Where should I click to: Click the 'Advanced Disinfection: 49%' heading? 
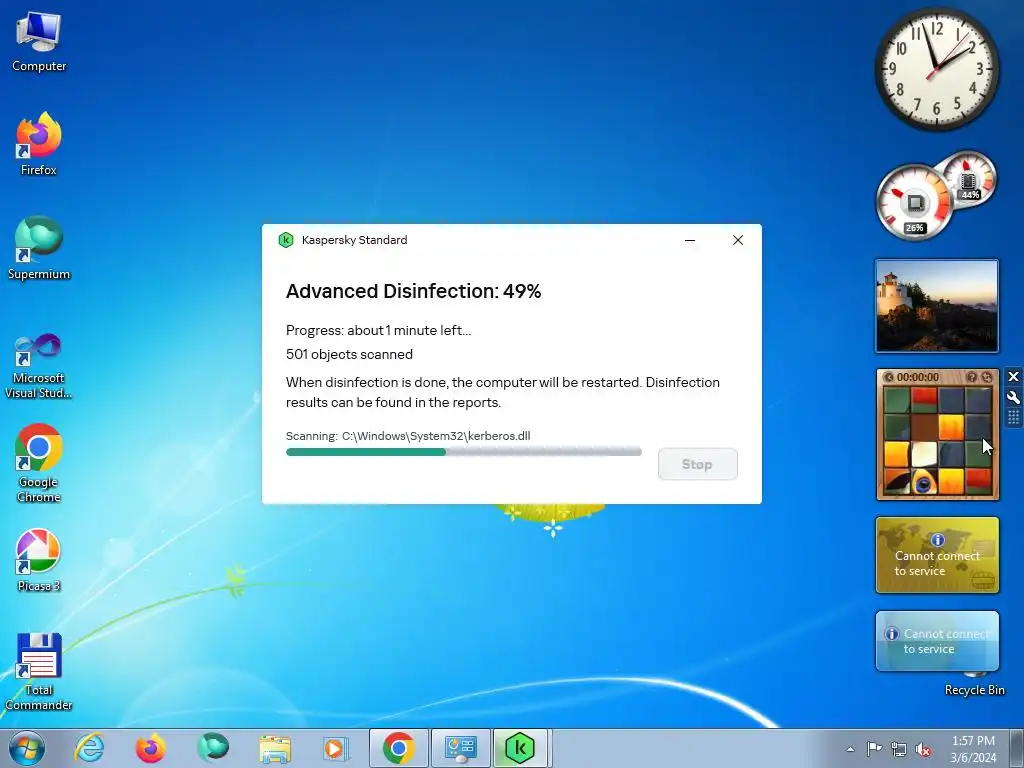click(x=413, y=291)
